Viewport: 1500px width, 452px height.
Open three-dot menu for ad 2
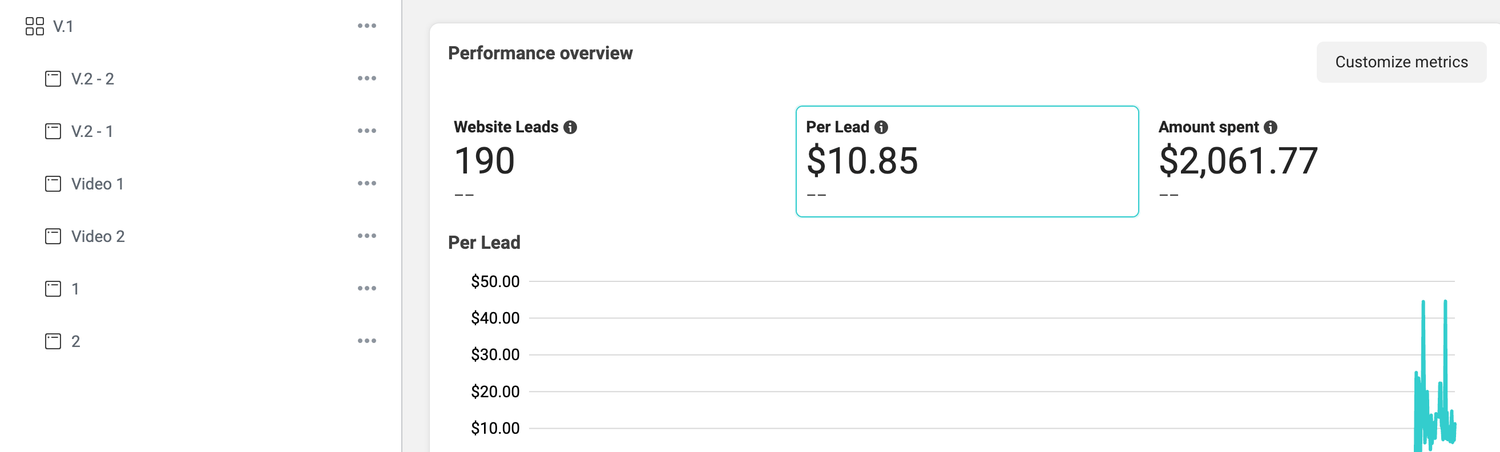tap(367, 341)
